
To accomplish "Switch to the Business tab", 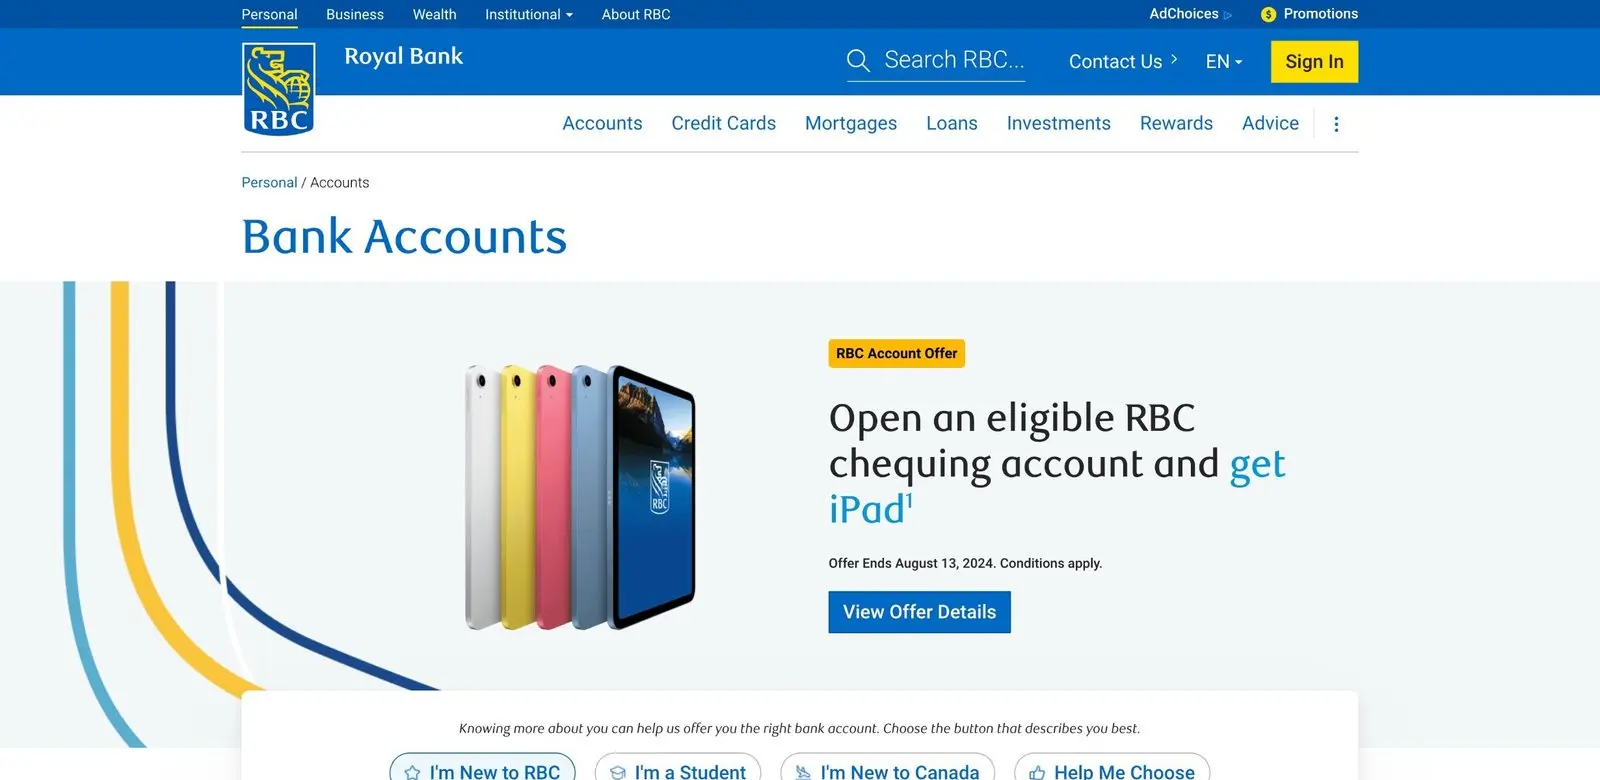I will [x=355, y=14].
